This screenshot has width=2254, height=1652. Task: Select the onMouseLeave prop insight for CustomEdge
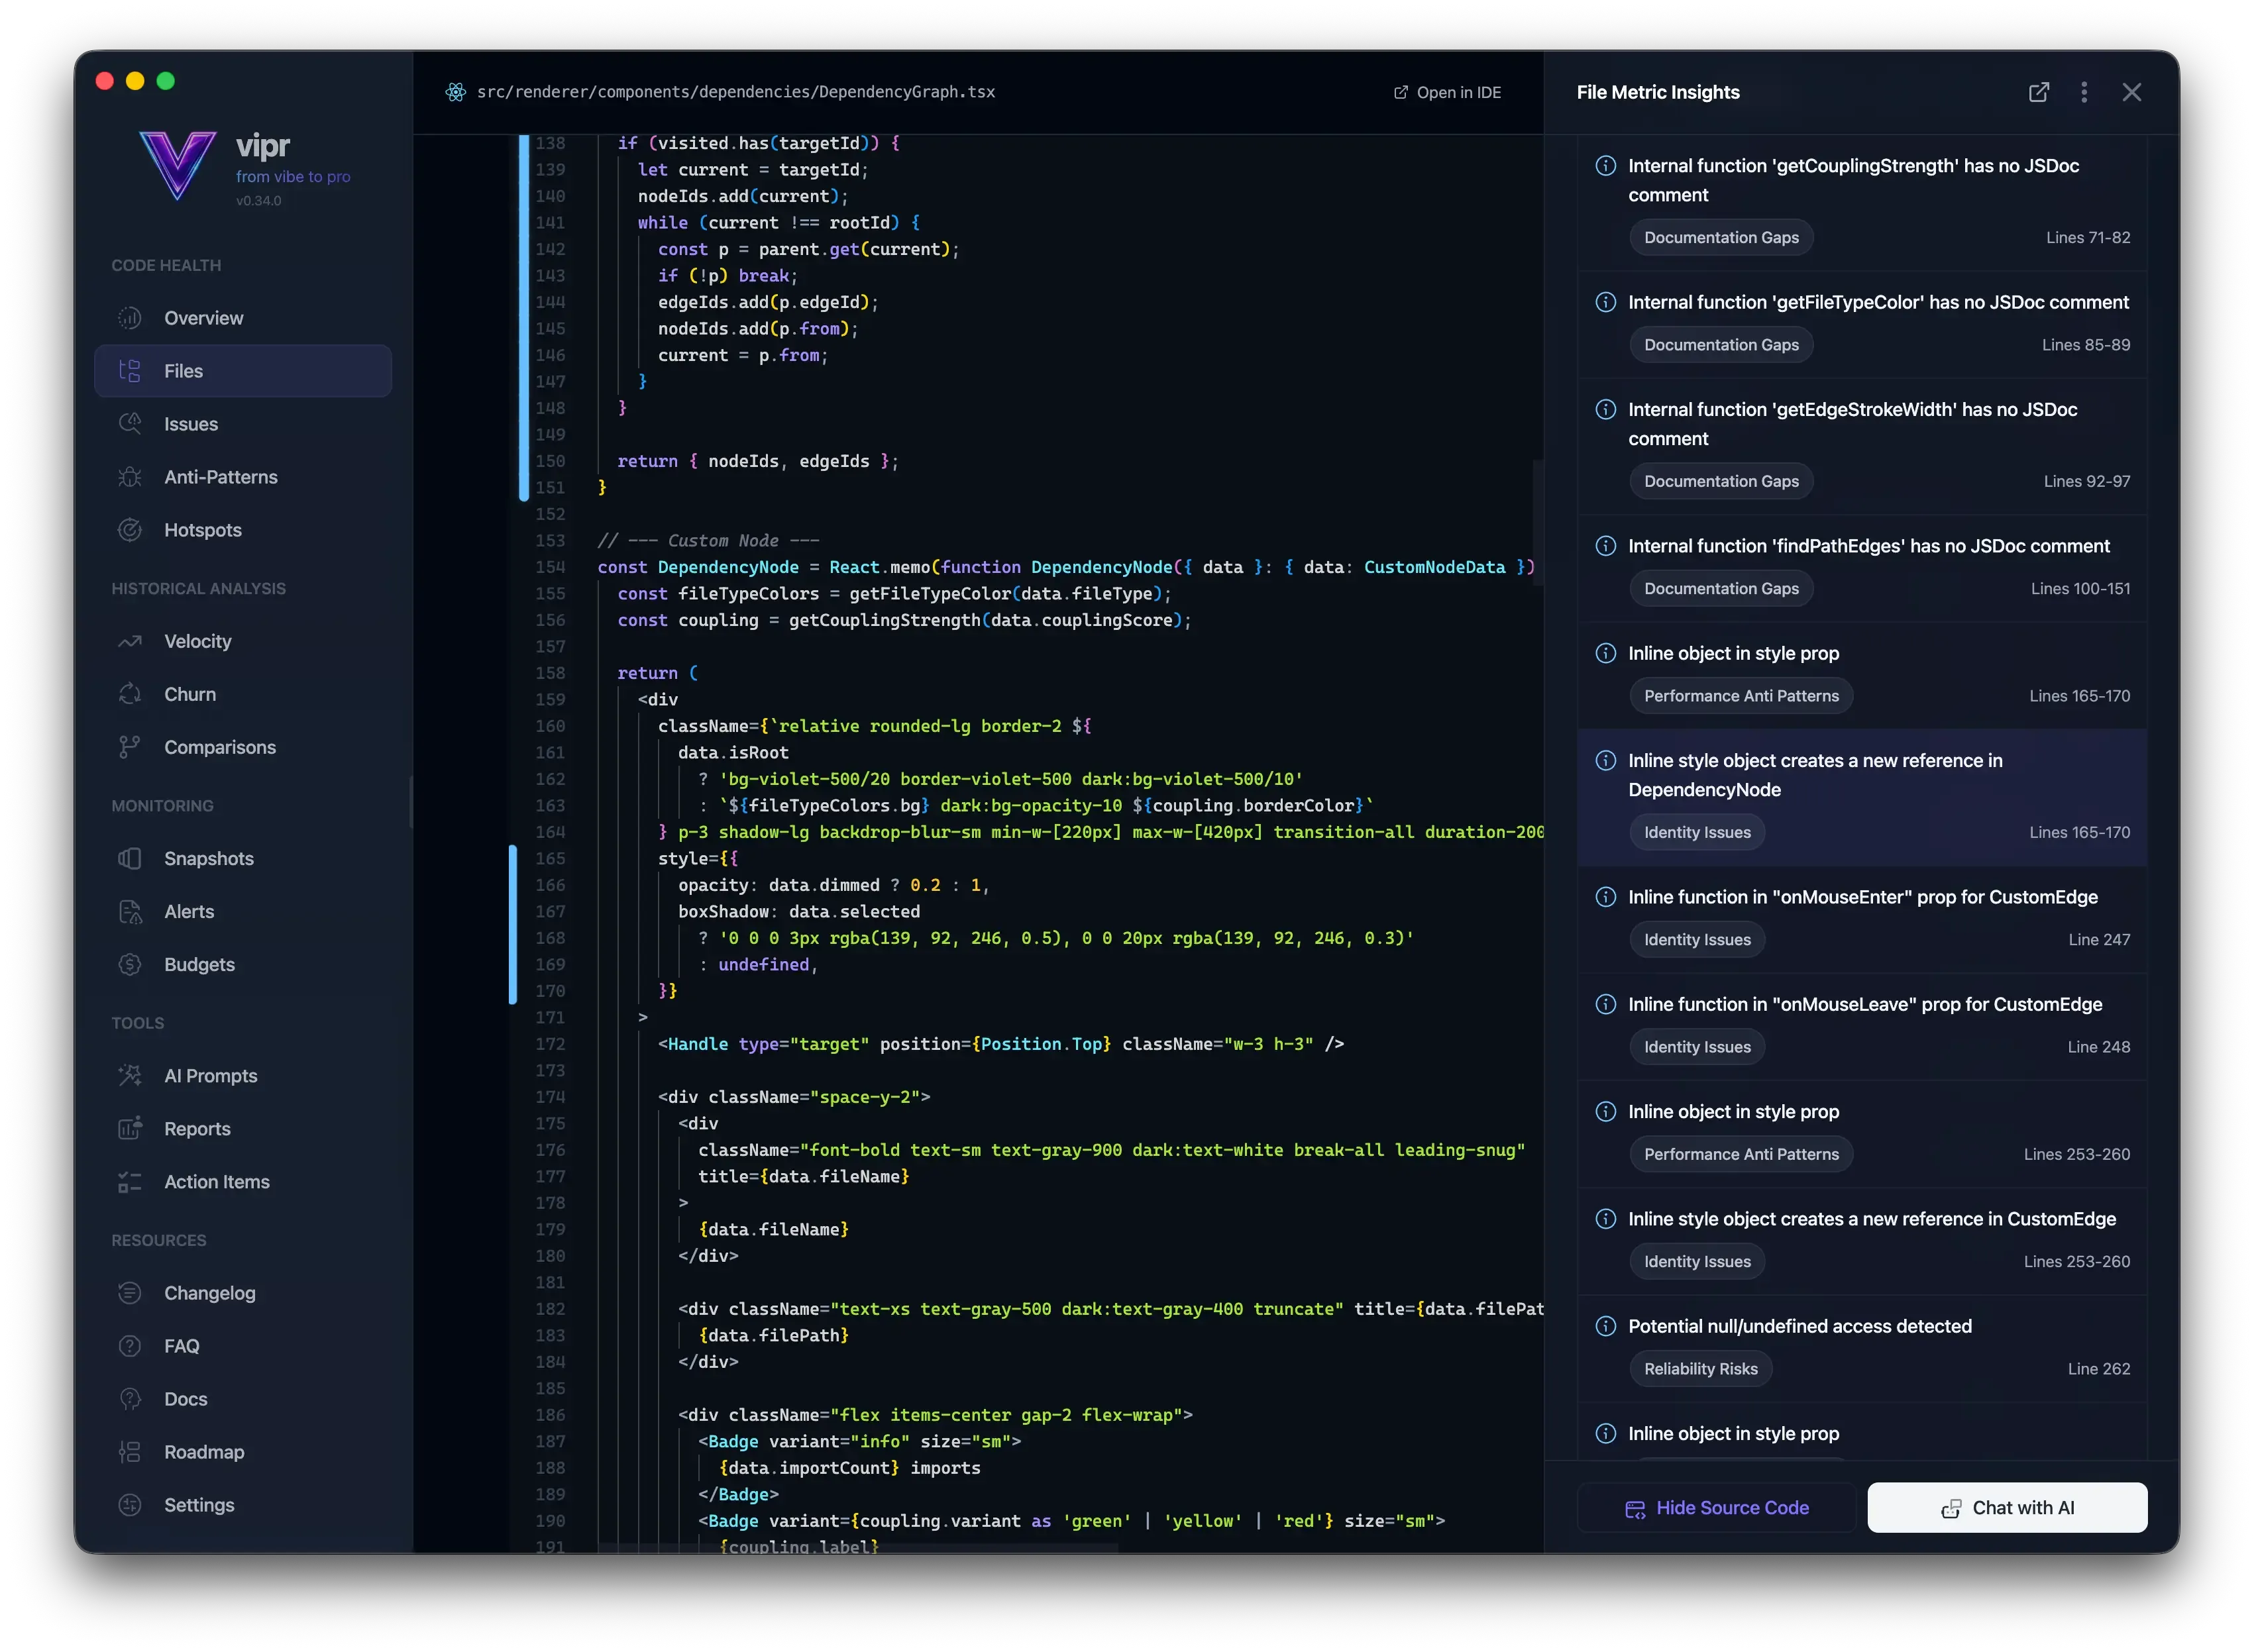tap(1861, 1027)
